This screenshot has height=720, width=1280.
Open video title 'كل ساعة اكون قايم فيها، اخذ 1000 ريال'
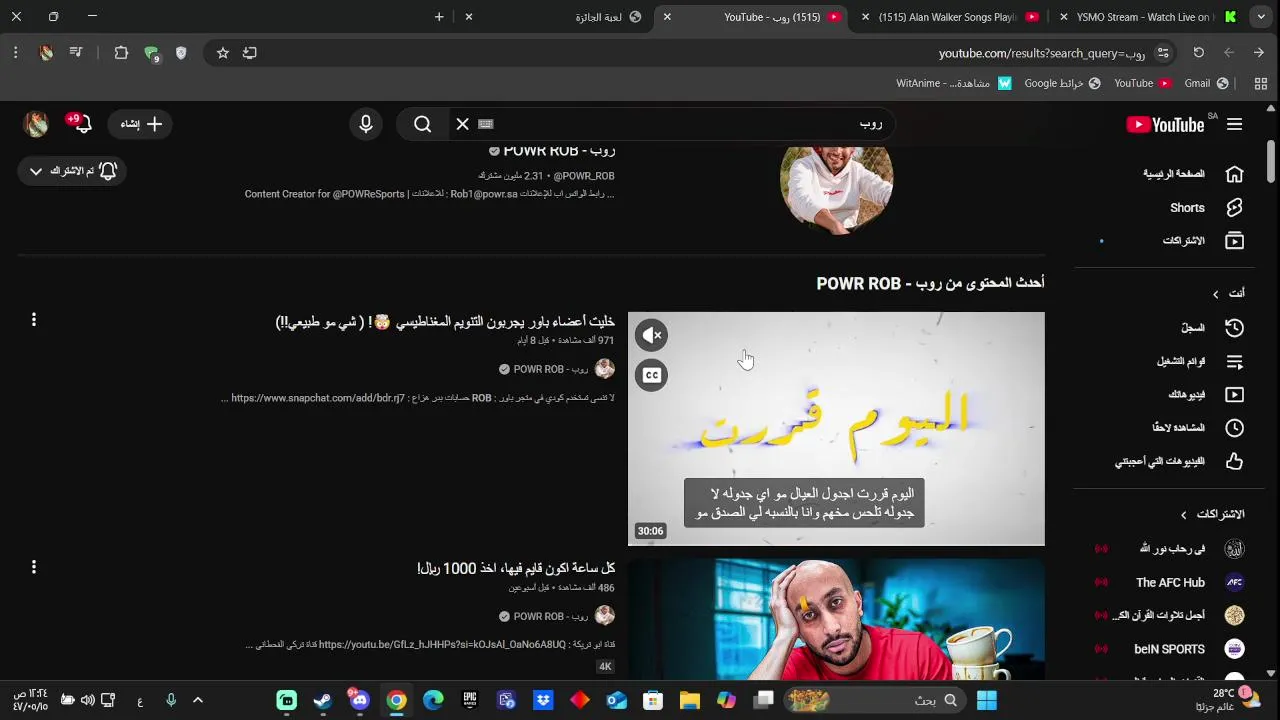pyautogui.click(x=516, y=568)
